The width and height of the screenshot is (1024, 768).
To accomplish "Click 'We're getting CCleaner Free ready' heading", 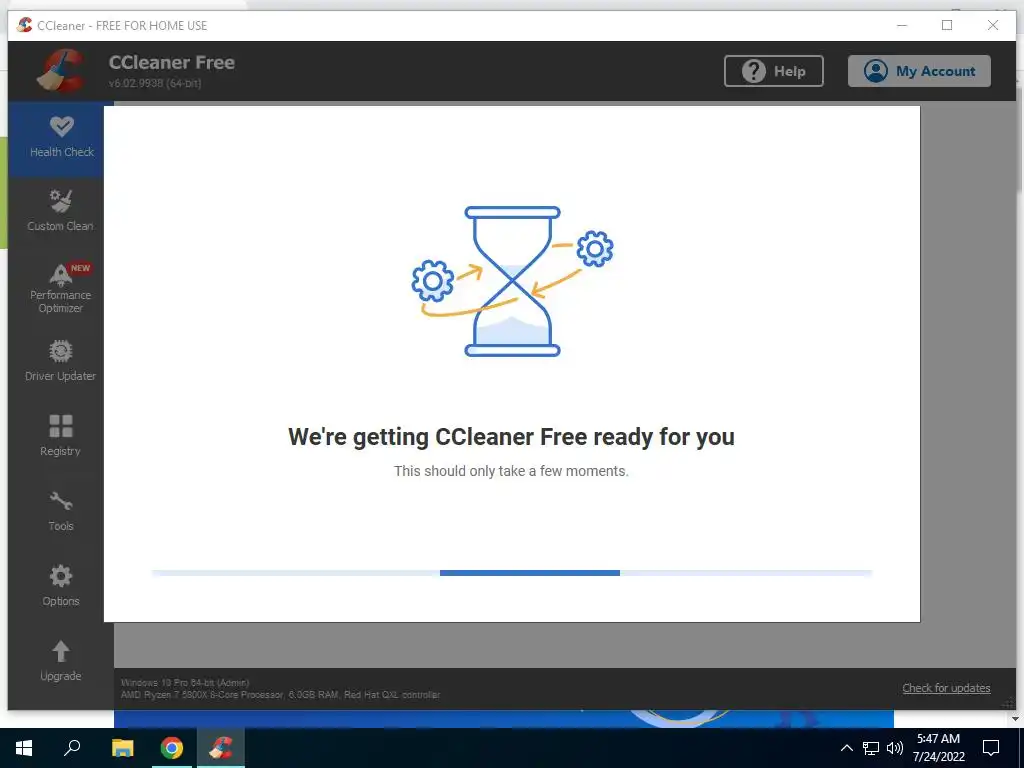I will 511,436.
